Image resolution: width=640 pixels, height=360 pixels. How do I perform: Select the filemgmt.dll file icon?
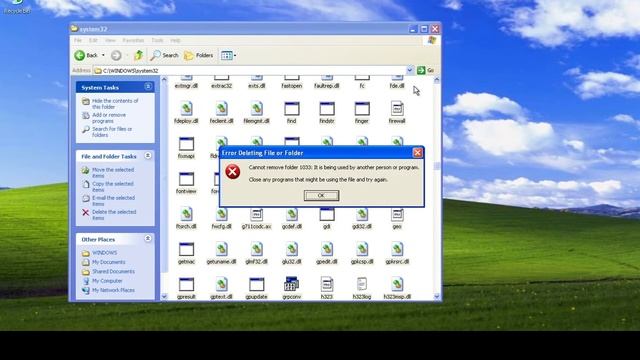[x=256, y=109]
